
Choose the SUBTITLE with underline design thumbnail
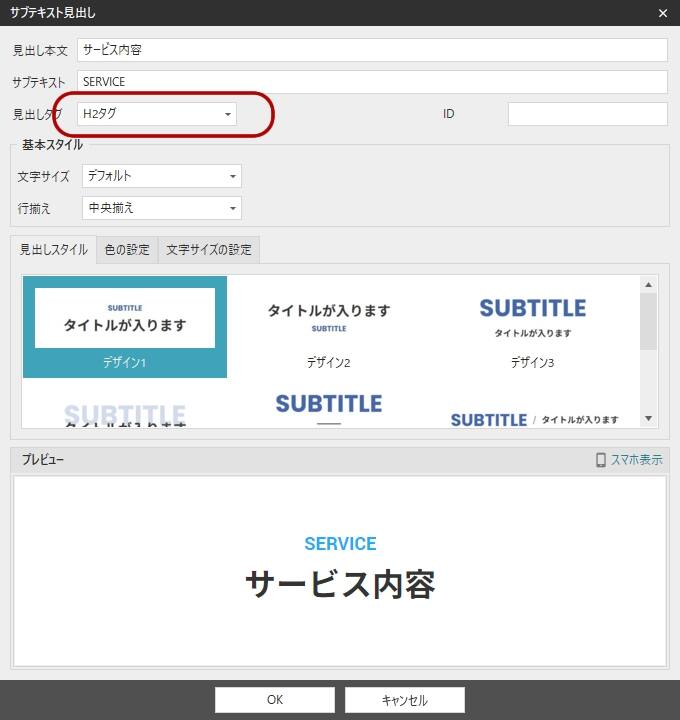click(x=328, y=408)
